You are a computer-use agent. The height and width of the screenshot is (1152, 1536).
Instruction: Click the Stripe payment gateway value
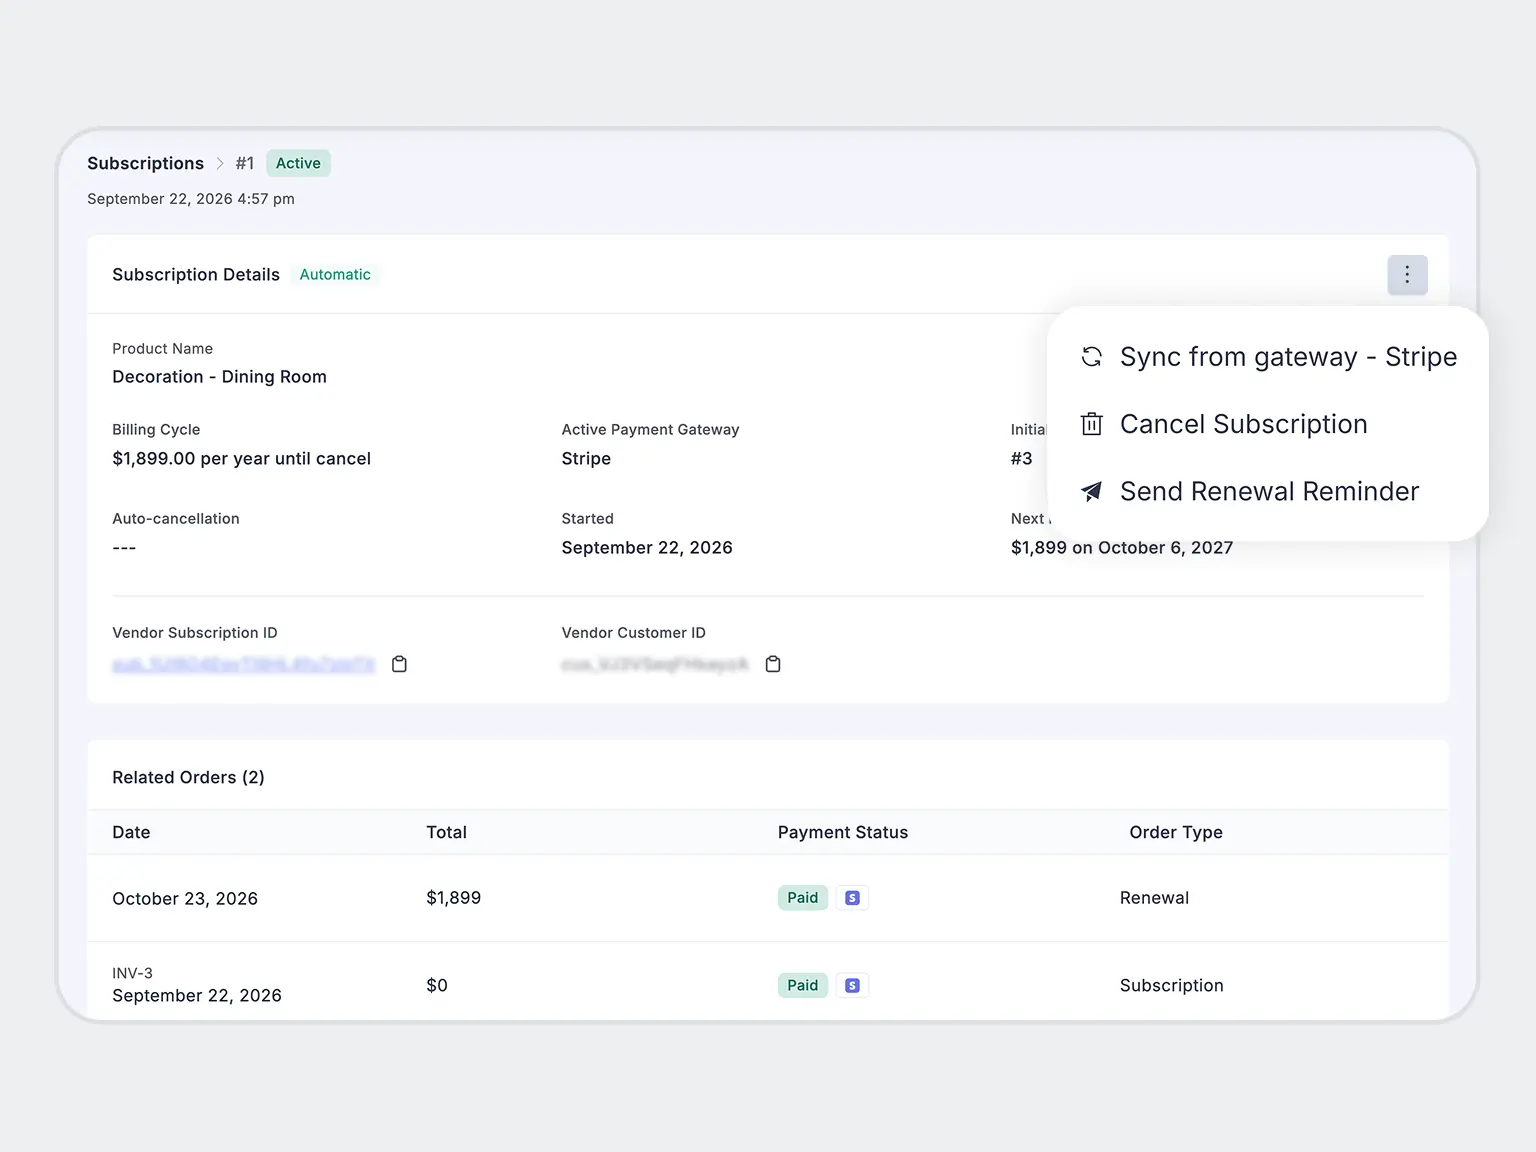coord(586,458)
